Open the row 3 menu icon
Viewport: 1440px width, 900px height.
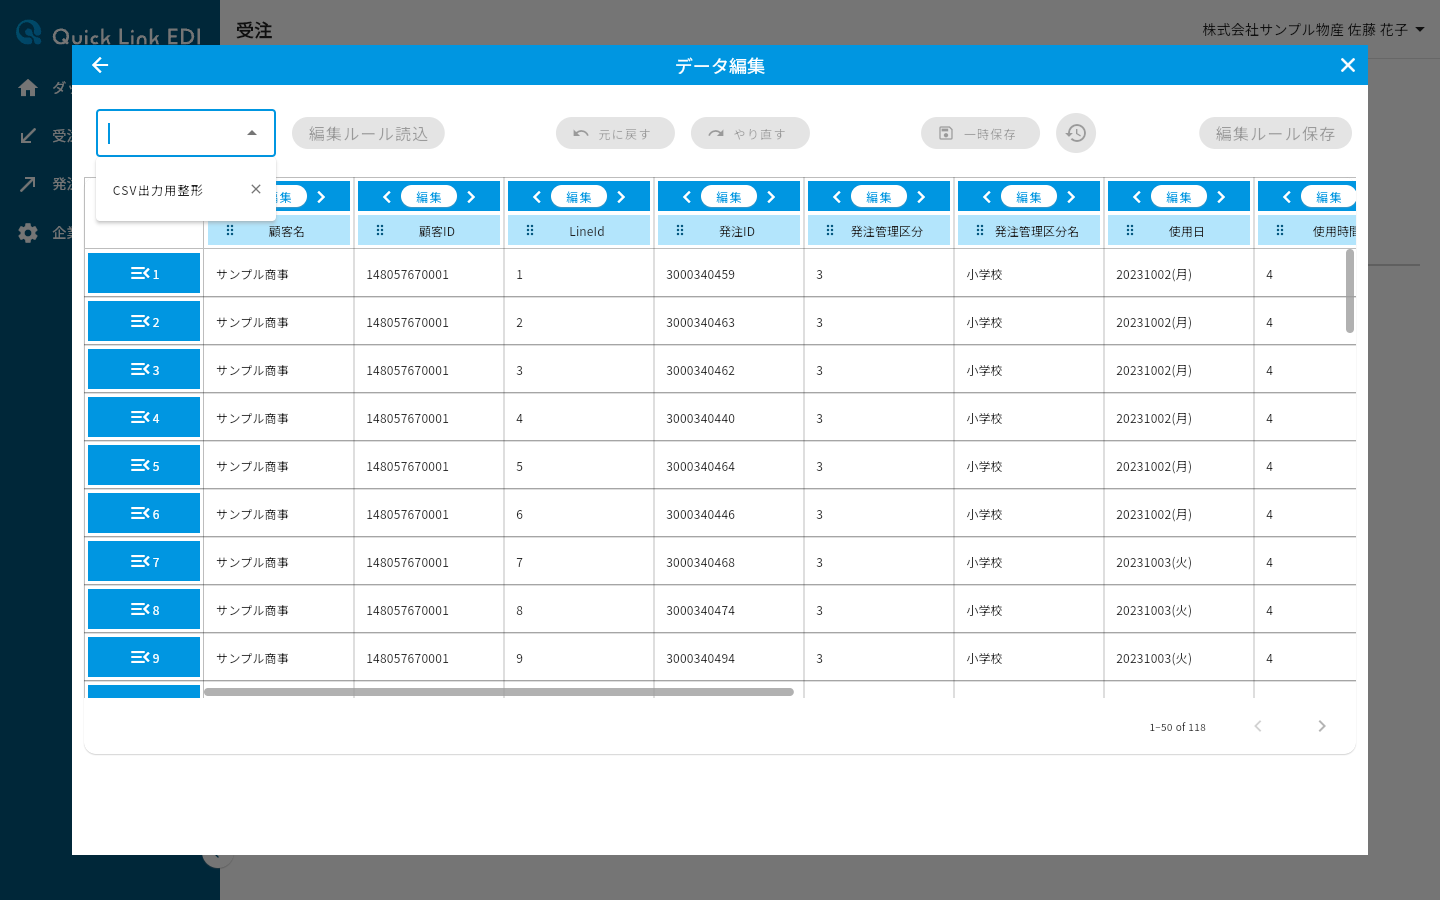pyautogui.click(x=144, y=369)
